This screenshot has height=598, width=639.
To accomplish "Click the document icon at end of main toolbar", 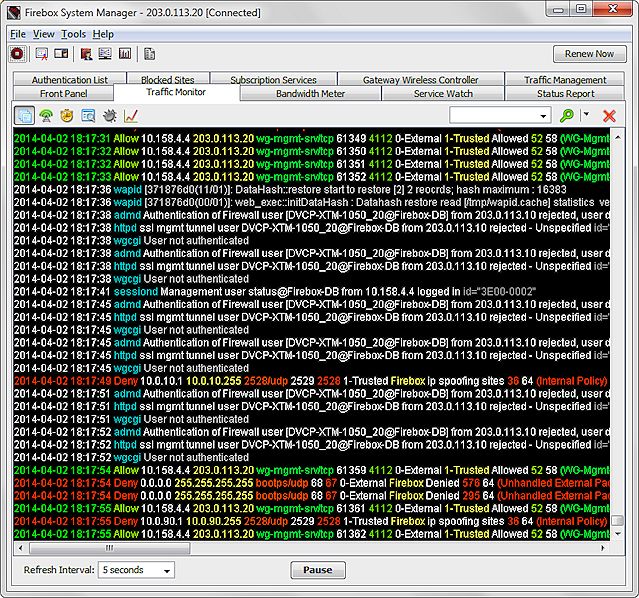I will tap(149, 54).
